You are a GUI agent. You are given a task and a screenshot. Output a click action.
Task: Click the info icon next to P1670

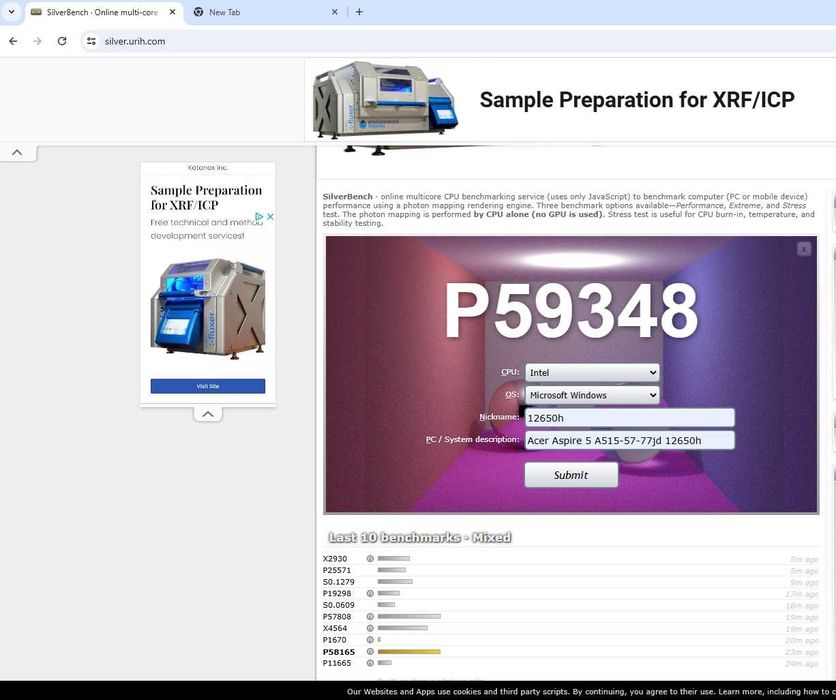(x=370, y=640)
